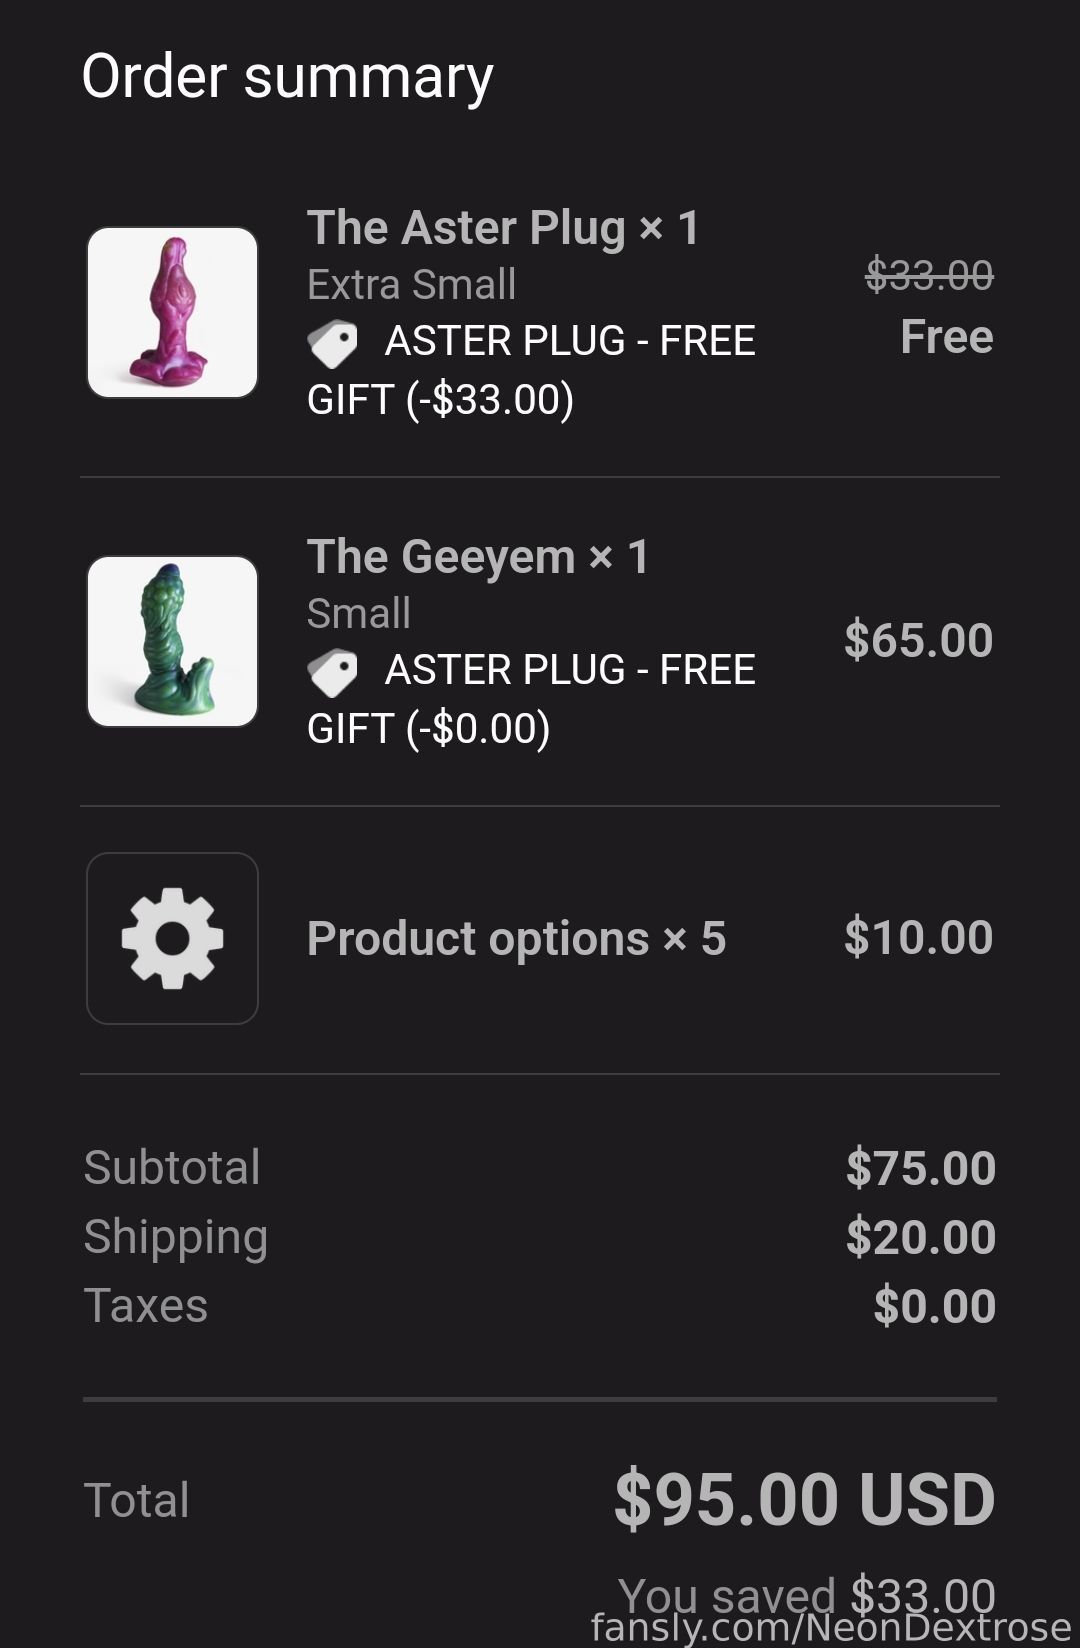1080x1648 pixels.
Task: Click the $65.00 Geeyem price
Action: [x=918, y=640]
